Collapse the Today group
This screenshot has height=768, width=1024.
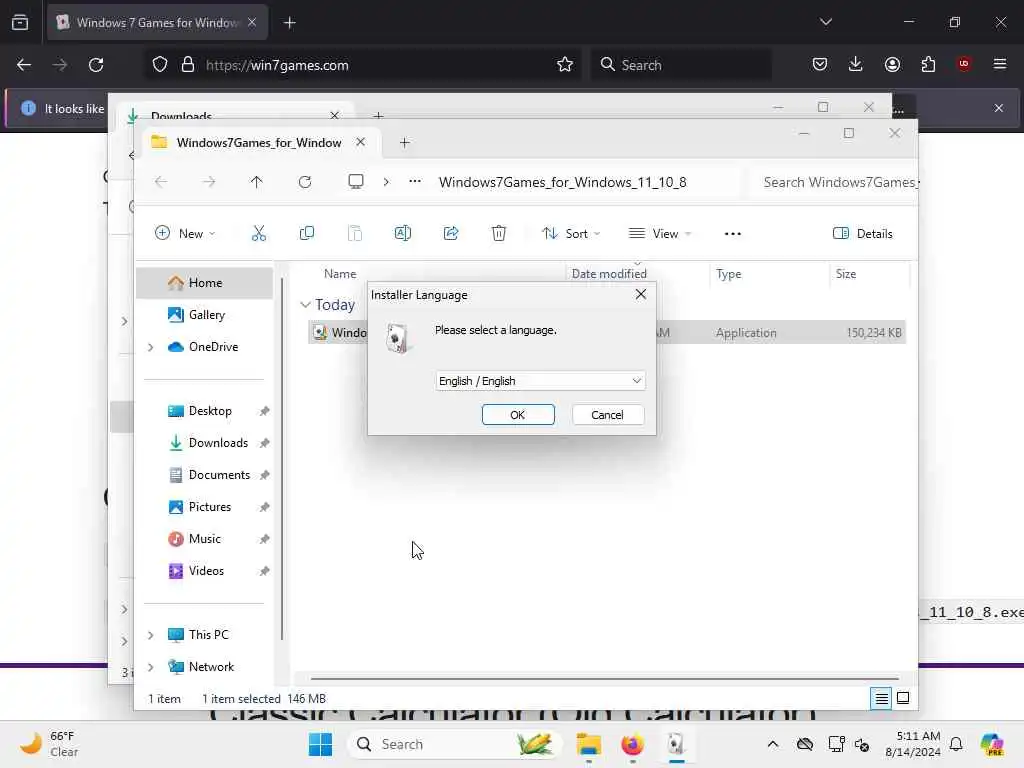(x=305, y=305)
